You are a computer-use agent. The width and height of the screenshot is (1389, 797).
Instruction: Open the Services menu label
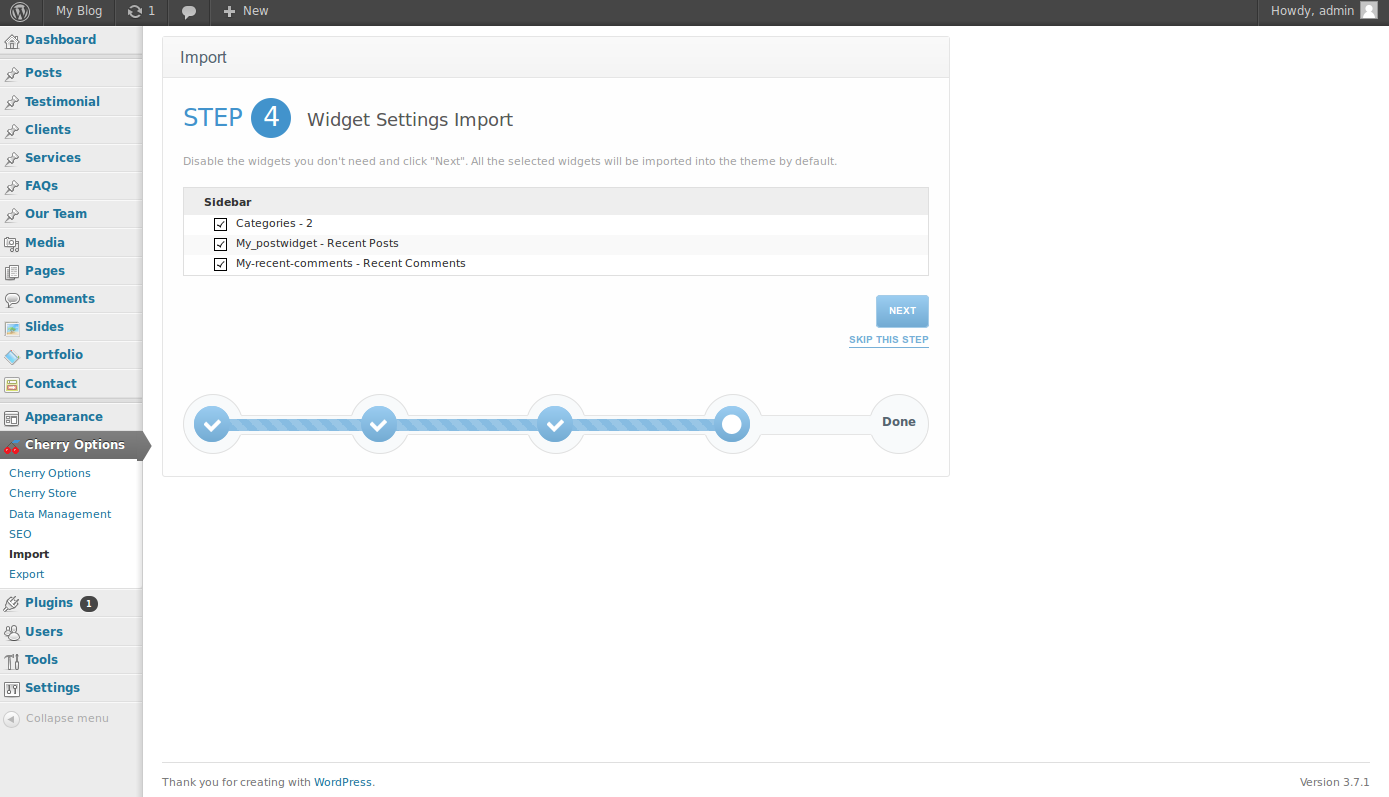tap(53, 157)
